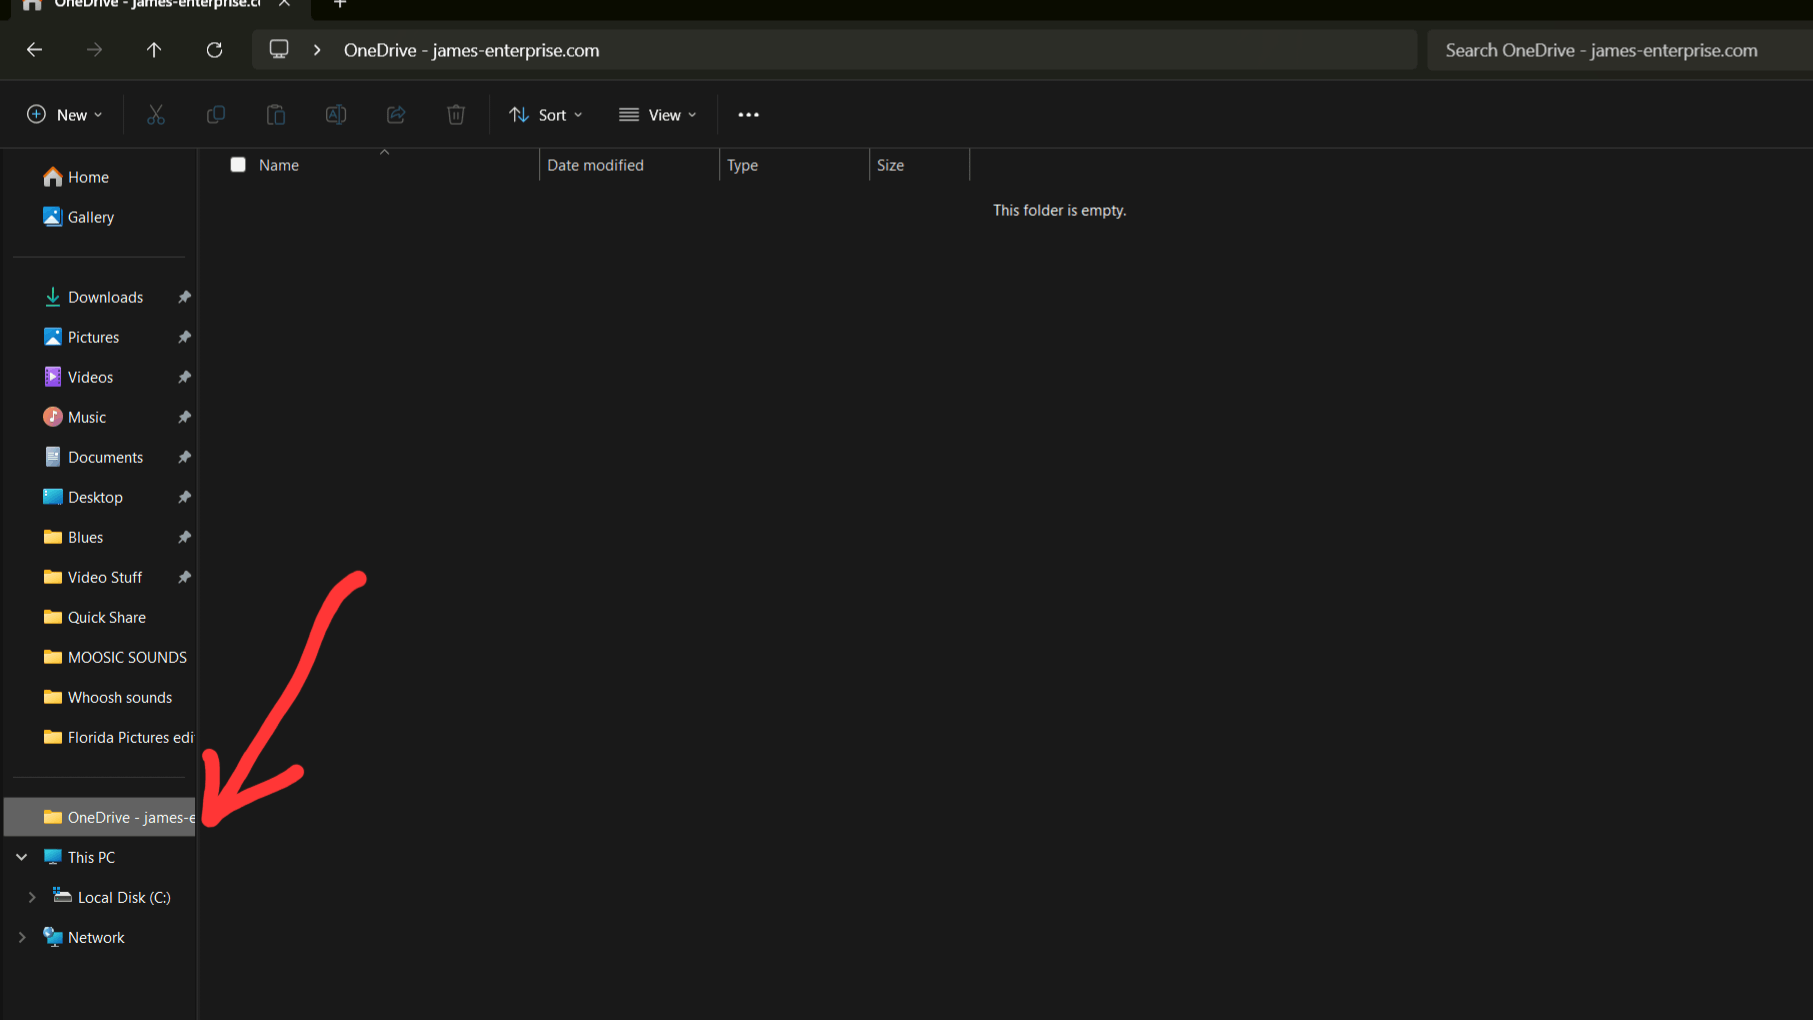Viewport: 1813px width, 1020px height.
Task: Expand the Local Disk (C:) node
Action: tap(32, 897)
